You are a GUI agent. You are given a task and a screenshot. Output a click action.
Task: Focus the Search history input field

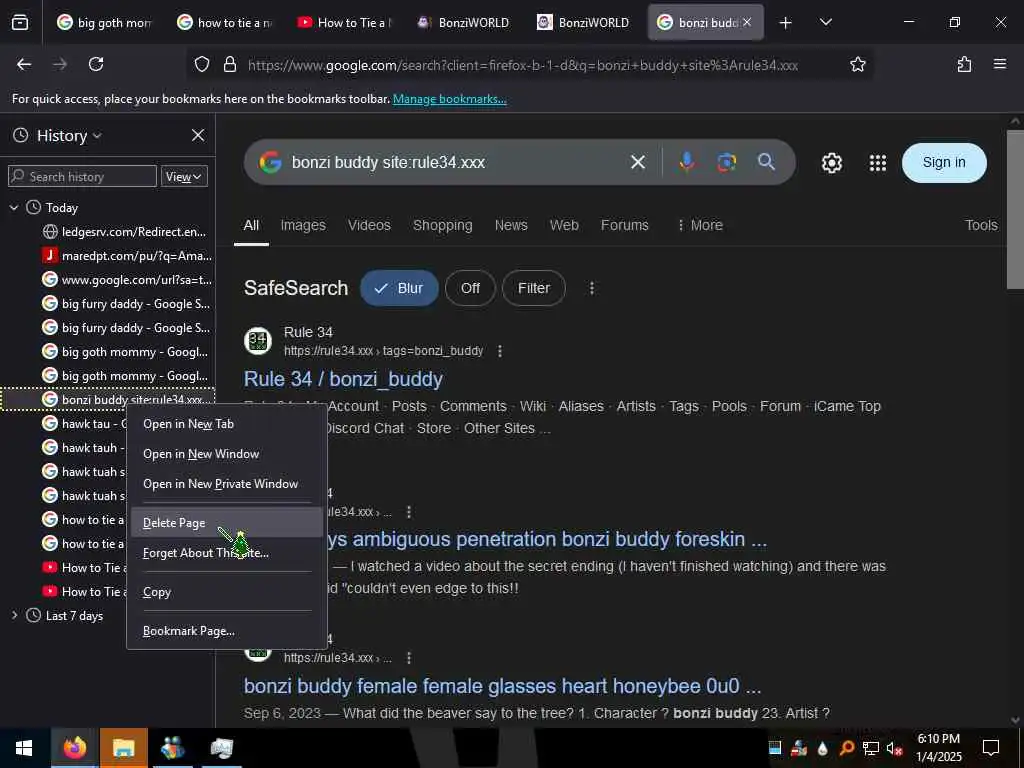(x=82, y=176)
